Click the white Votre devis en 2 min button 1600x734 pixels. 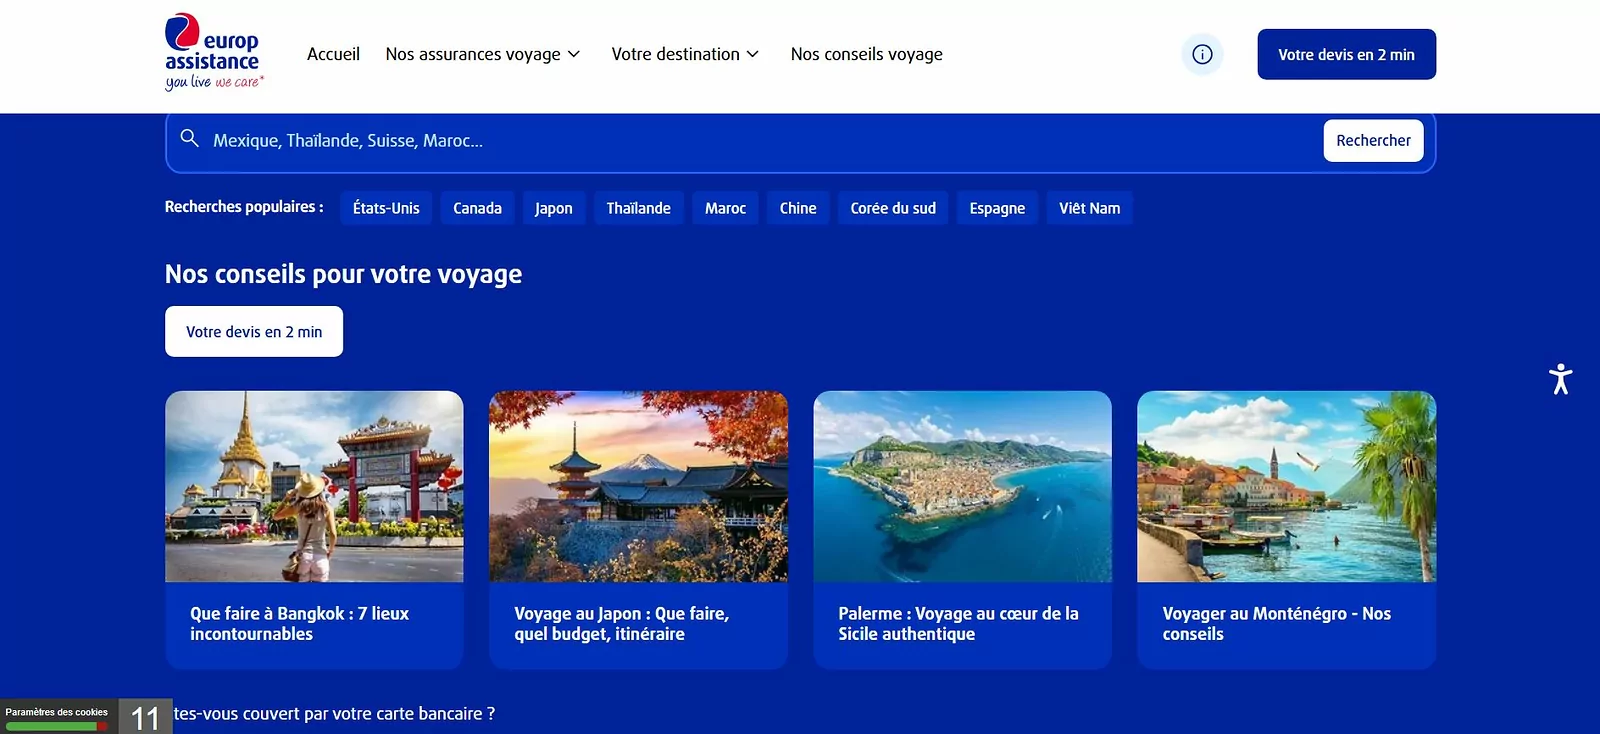click(x=254, y=331)
